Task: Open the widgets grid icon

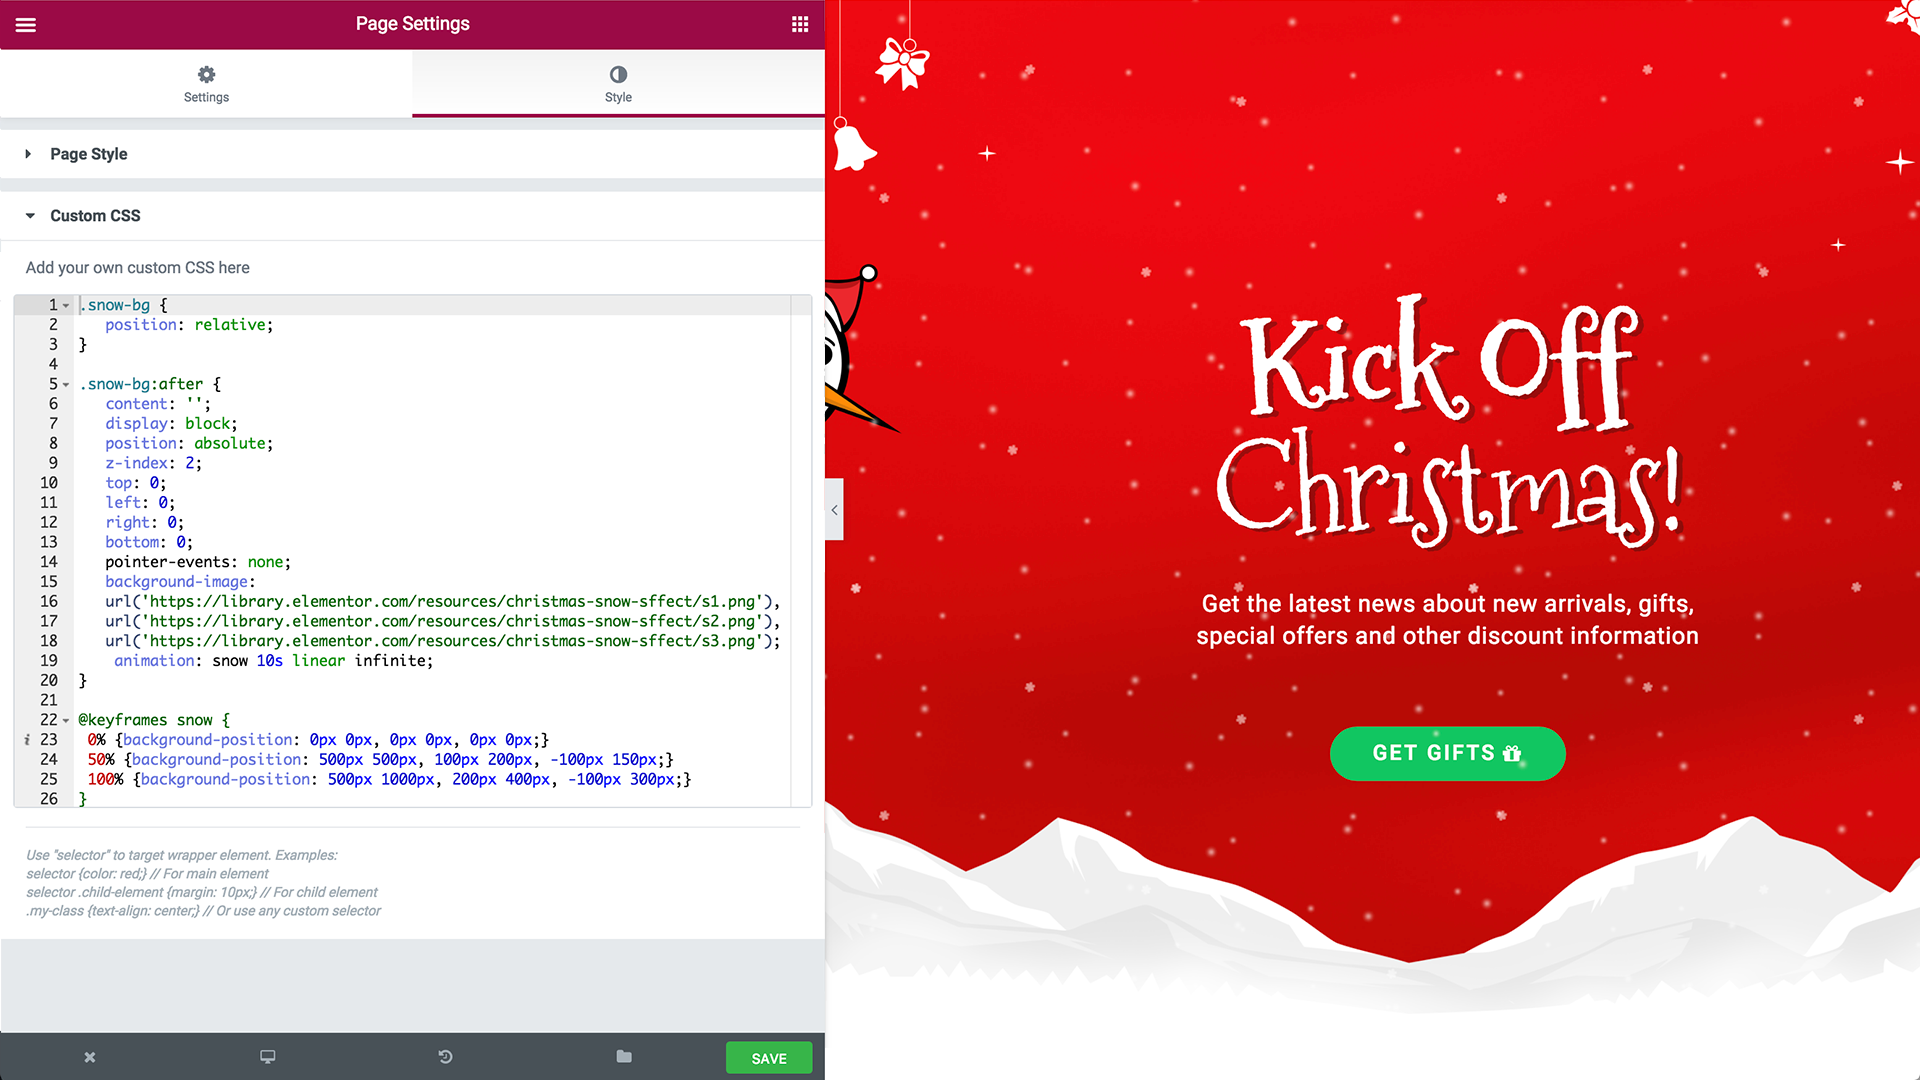Action: point(800,24)
